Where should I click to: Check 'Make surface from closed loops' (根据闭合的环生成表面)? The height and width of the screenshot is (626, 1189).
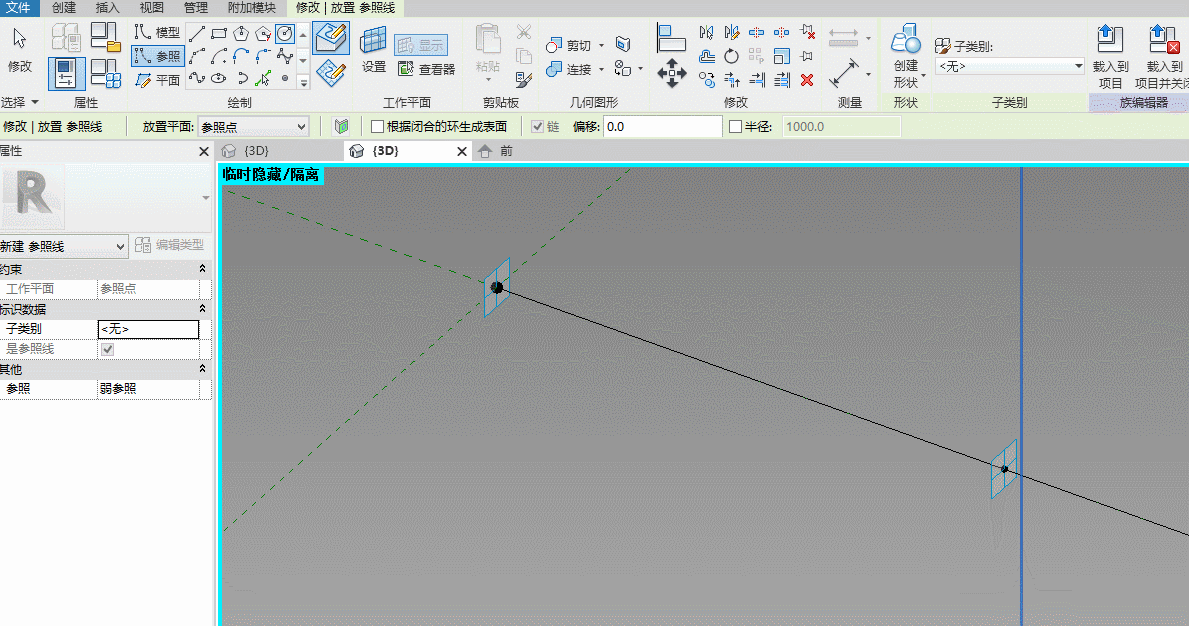[377, 127]
